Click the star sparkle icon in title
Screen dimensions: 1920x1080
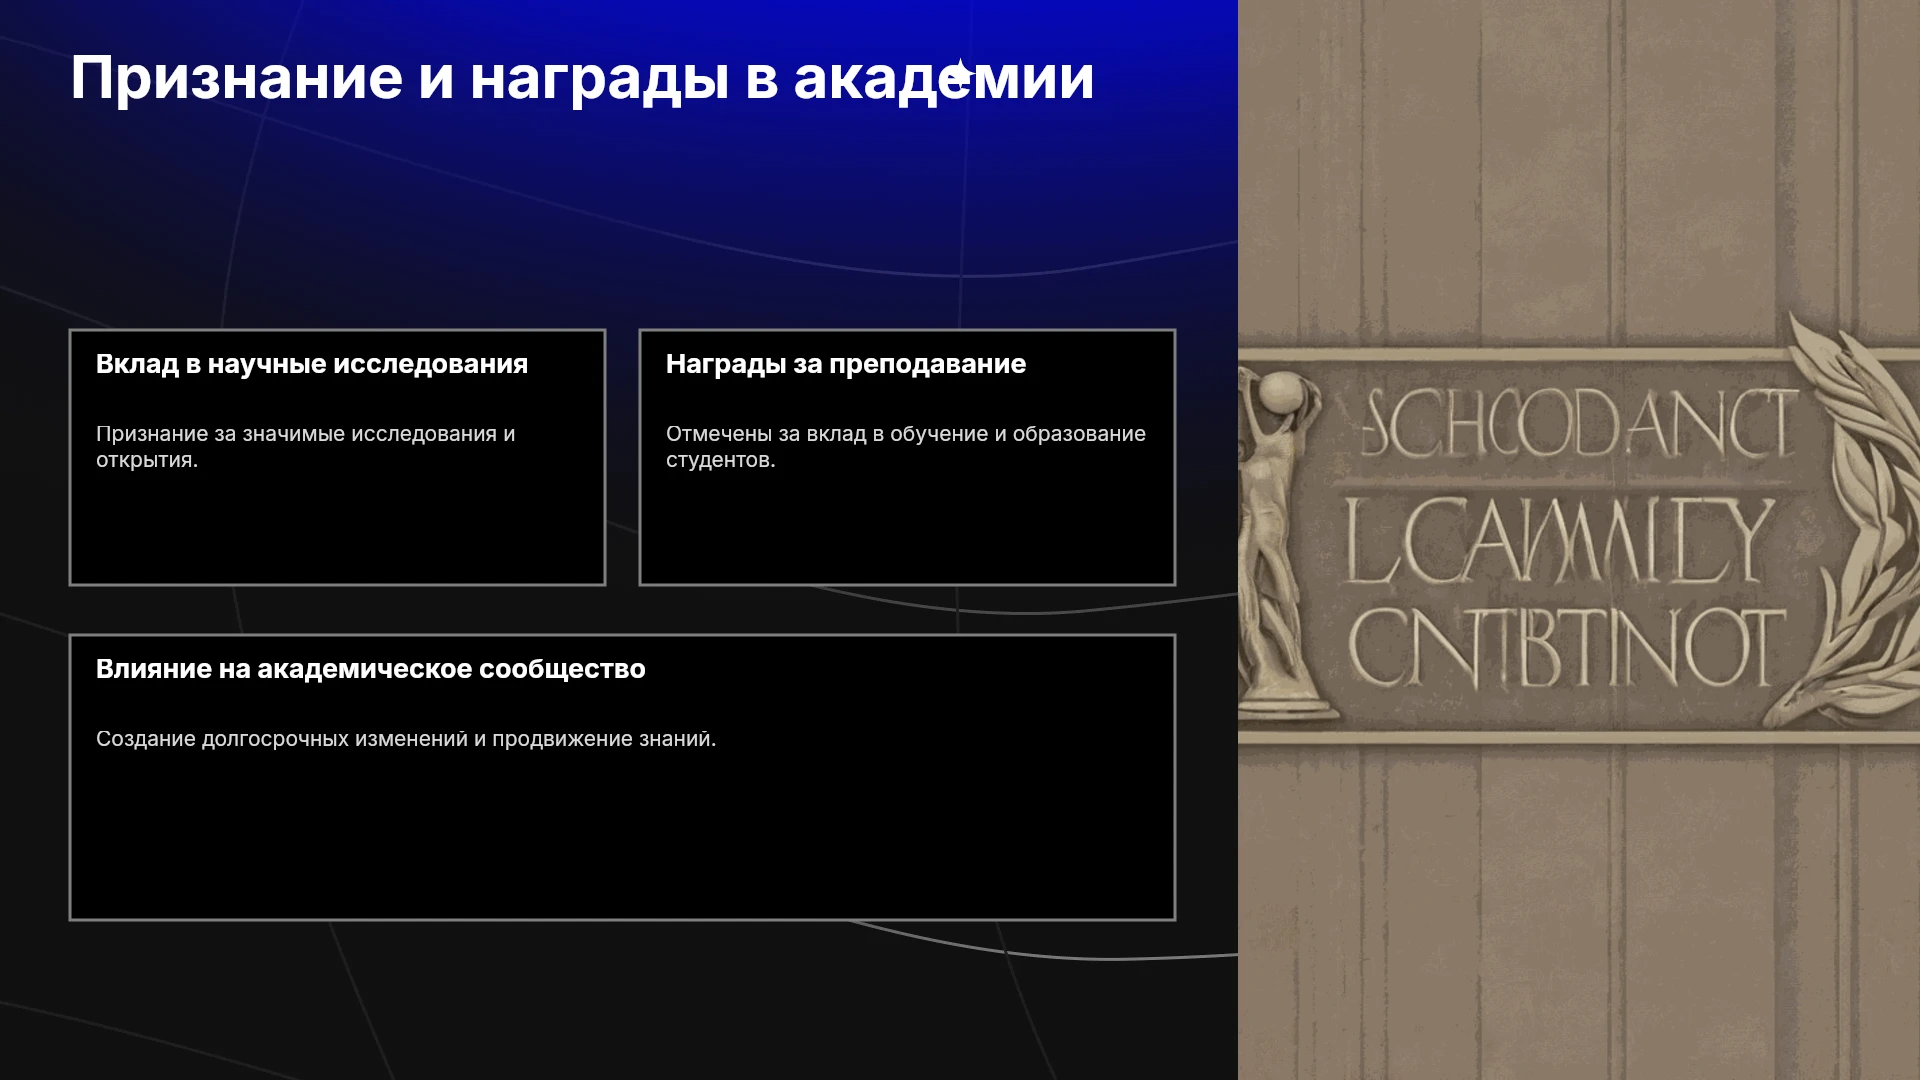coord(961,75)
